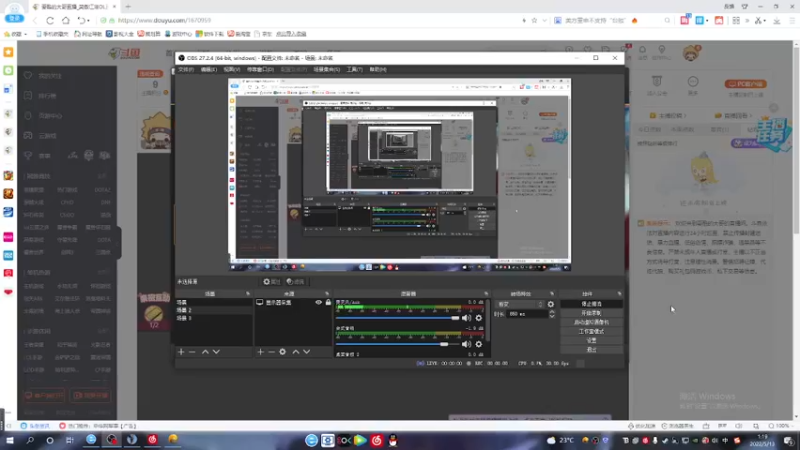Screen dimensions: 800x450
Task: Open a new browser tab with the plus button
Action: [x=128, y=7]
